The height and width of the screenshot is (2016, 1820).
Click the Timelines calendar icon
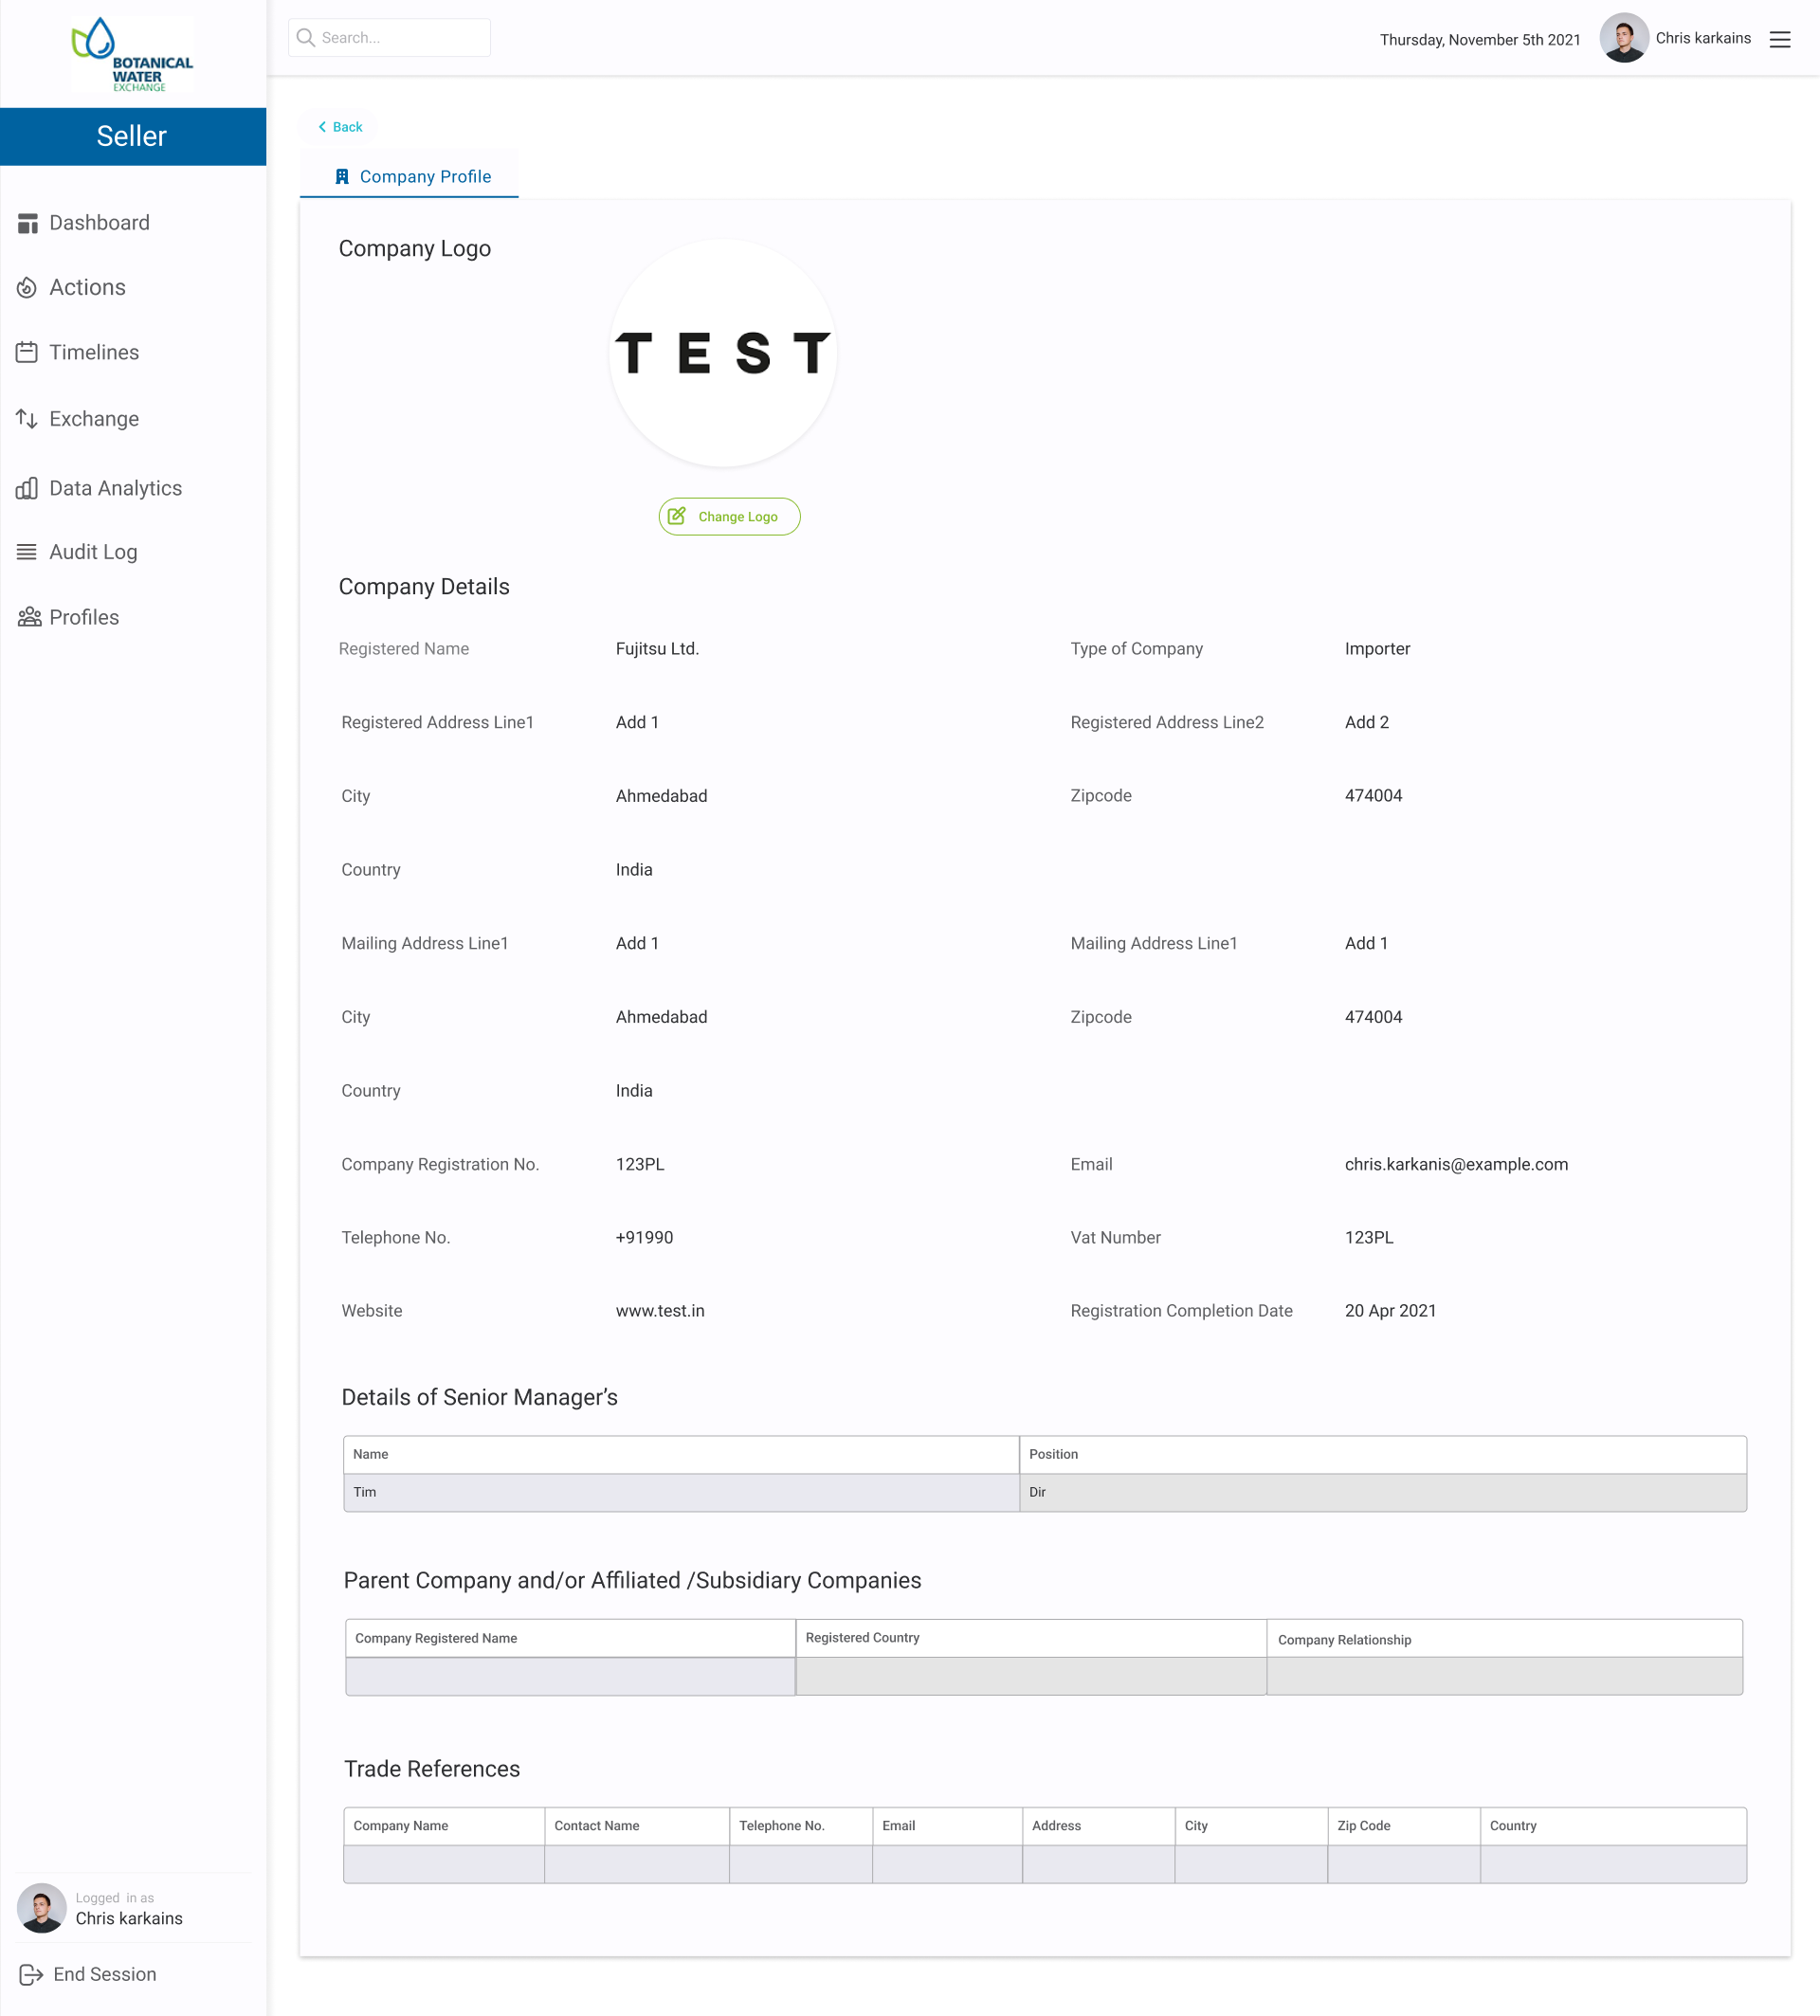coord(27,352)
